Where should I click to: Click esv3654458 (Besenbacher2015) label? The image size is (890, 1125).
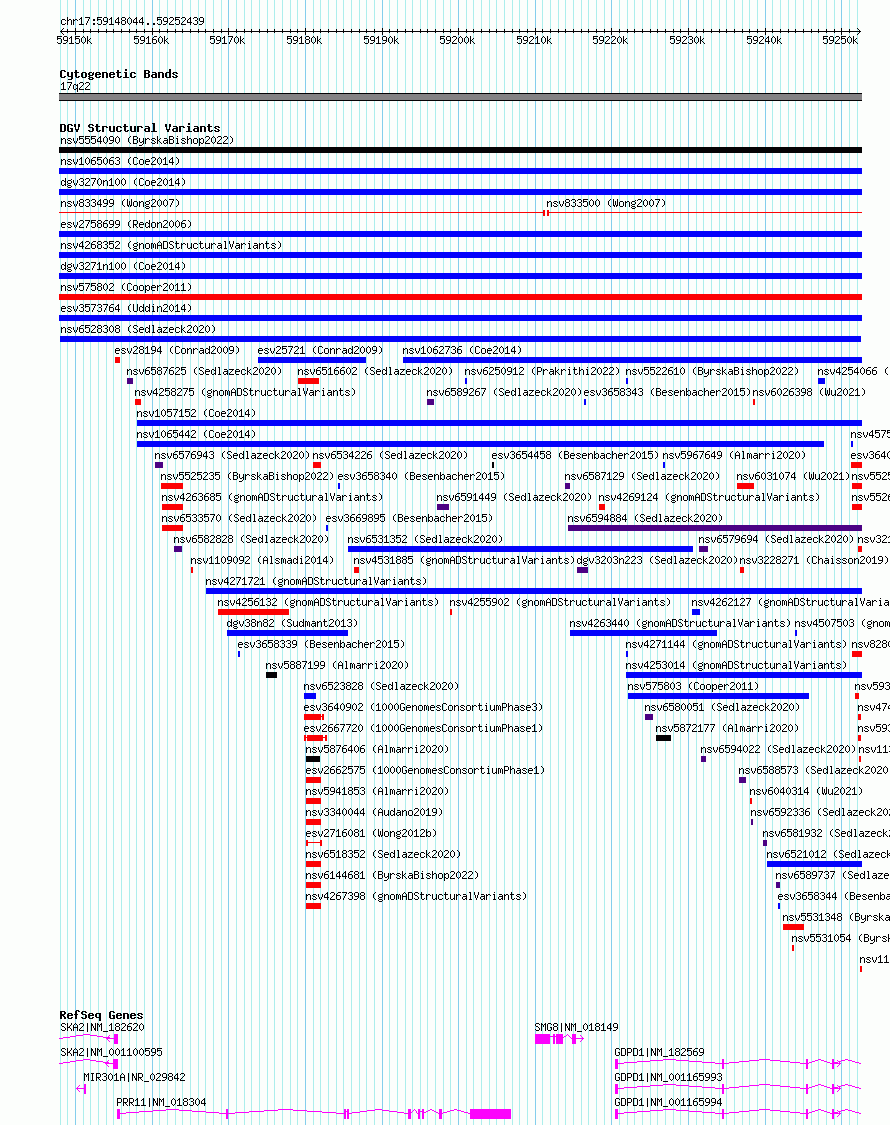click(575, 455)
